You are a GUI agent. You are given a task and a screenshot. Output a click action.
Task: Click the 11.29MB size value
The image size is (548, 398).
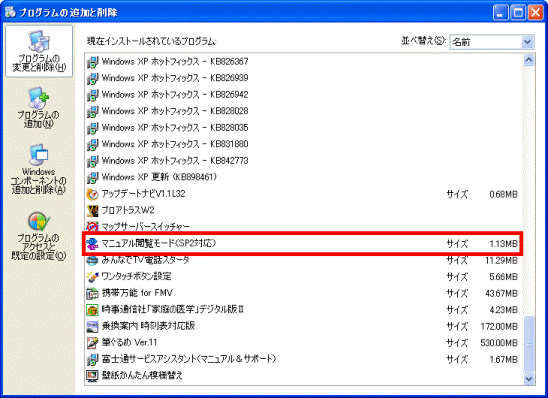(501, 261)
